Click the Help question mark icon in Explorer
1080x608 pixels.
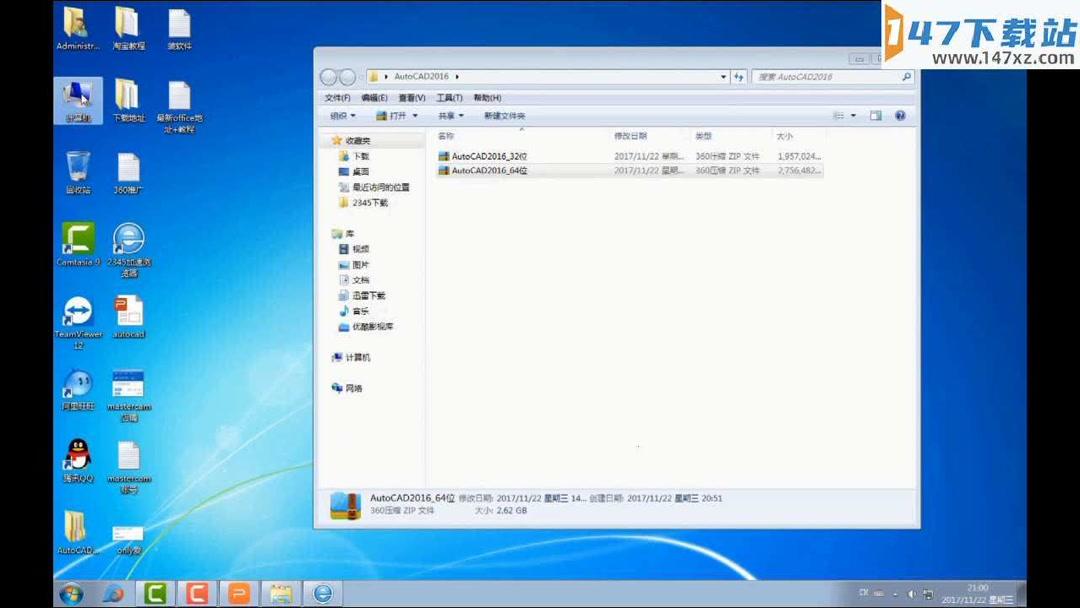[900, 115]
